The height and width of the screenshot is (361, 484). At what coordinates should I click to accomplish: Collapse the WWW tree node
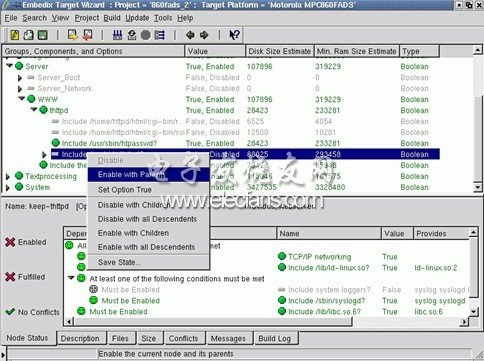(22, 99)
